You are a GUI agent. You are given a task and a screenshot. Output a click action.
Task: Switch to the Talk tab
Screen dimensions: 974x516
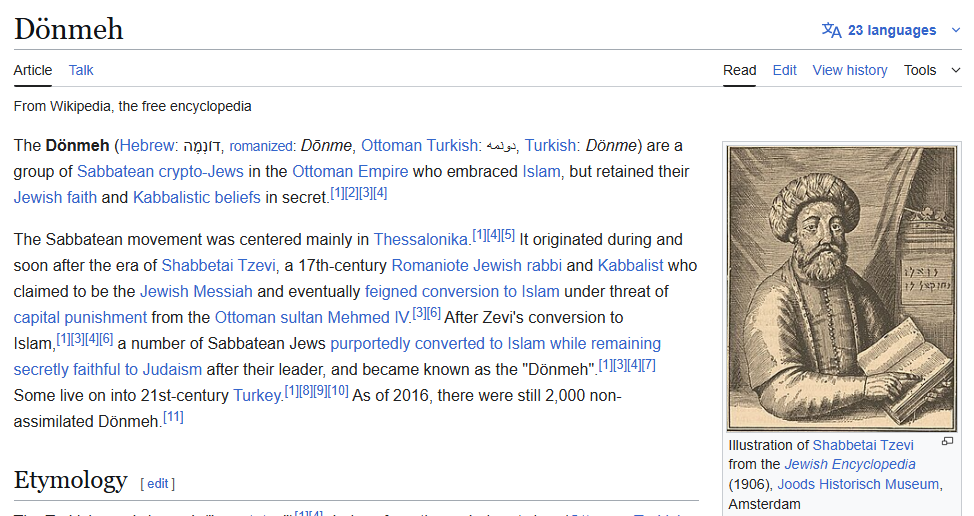coord(81,70)
